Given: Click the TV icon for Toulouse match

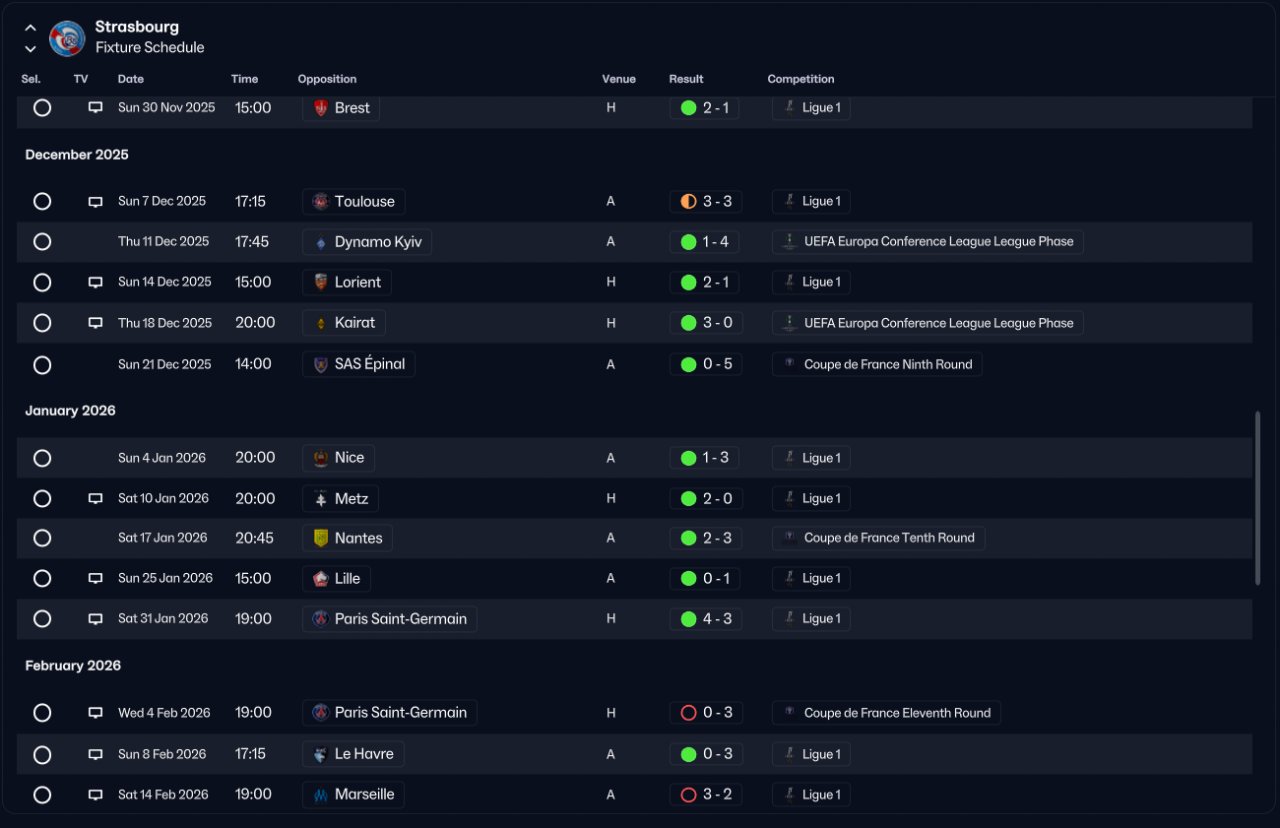Looking at the screenshot, I should click(x=95, y=202).
